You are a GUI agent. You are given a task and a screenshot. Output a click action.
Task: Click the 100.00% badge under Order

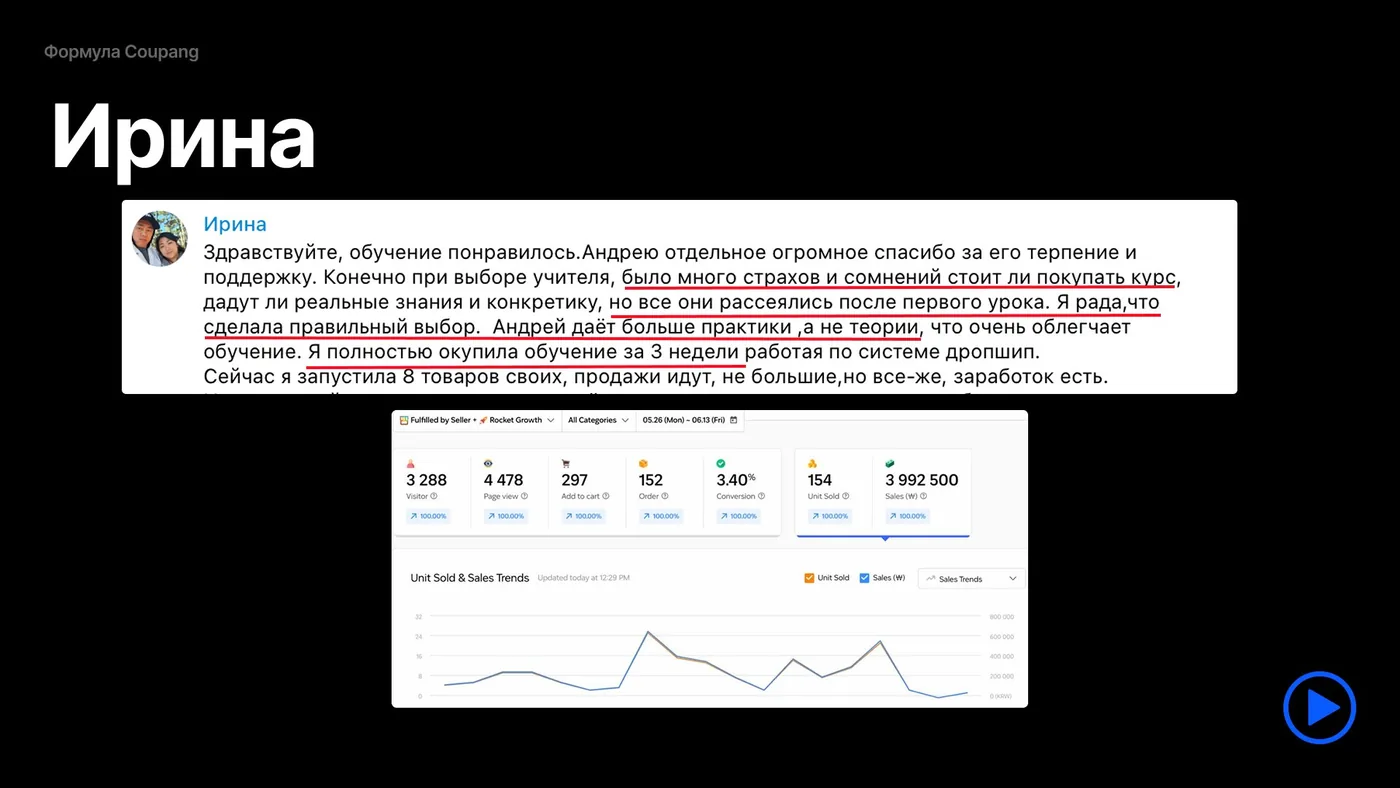[660, 516]
